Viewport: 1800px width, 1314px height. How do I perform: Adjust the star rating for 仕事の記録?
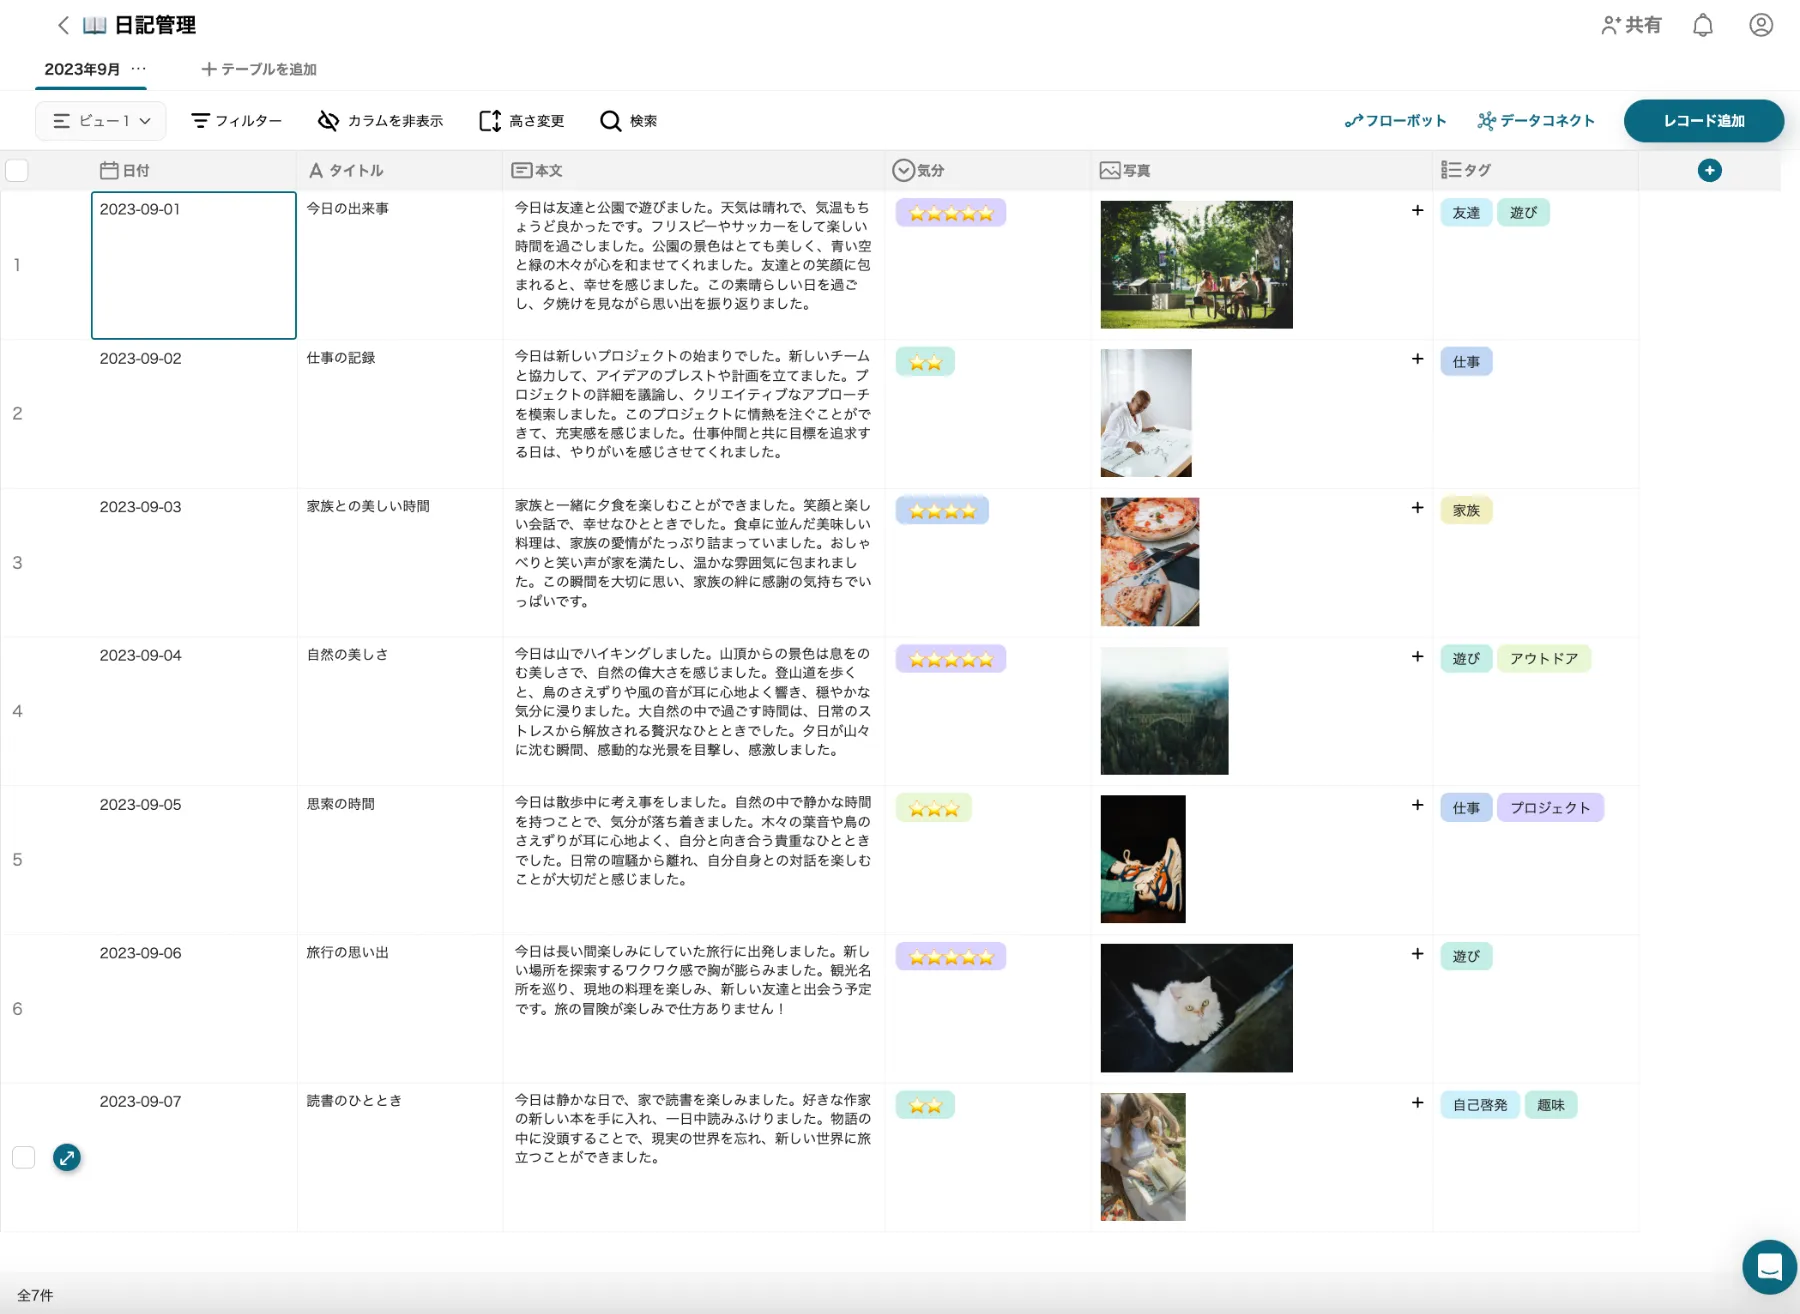pyautogui.click(x=925, y=362)
